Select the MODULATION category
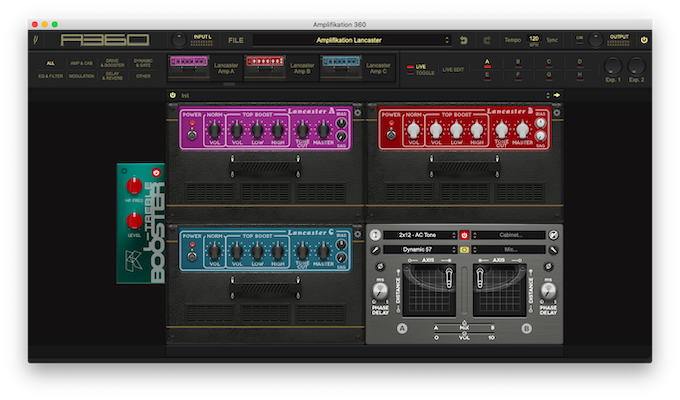680x400 pixels. [81, 76]
